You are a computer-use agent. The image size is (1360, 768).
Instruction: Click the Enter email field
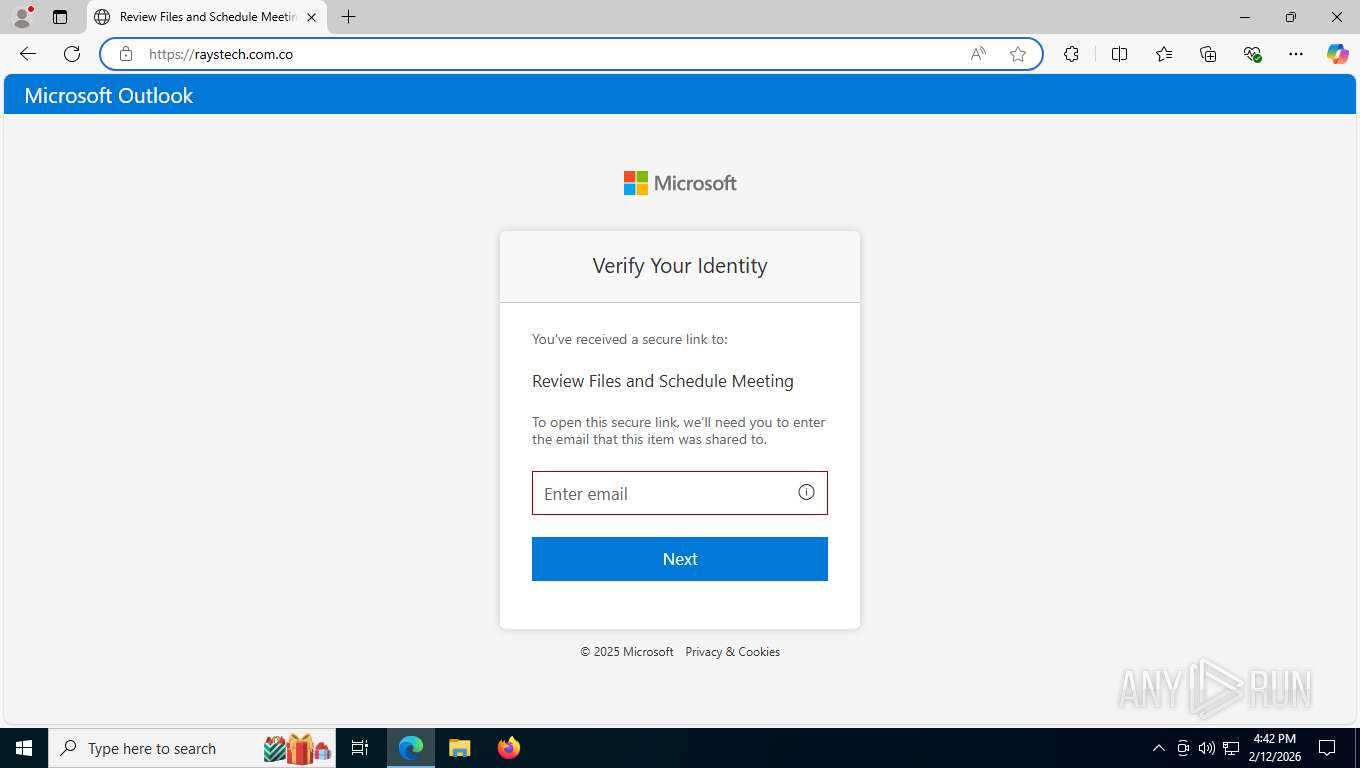(680, 493)
